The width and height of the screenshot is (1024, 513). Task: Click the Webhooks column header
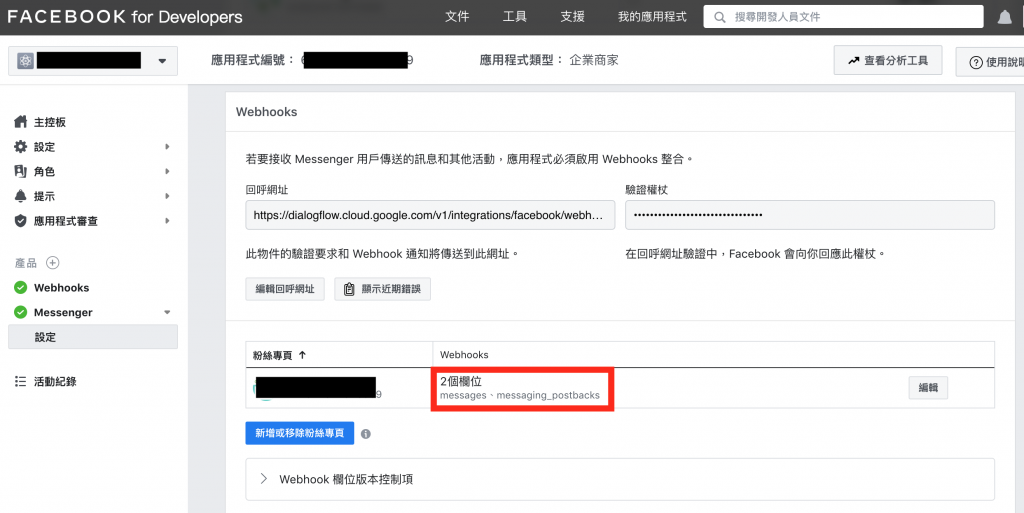[x=464, y=355]
